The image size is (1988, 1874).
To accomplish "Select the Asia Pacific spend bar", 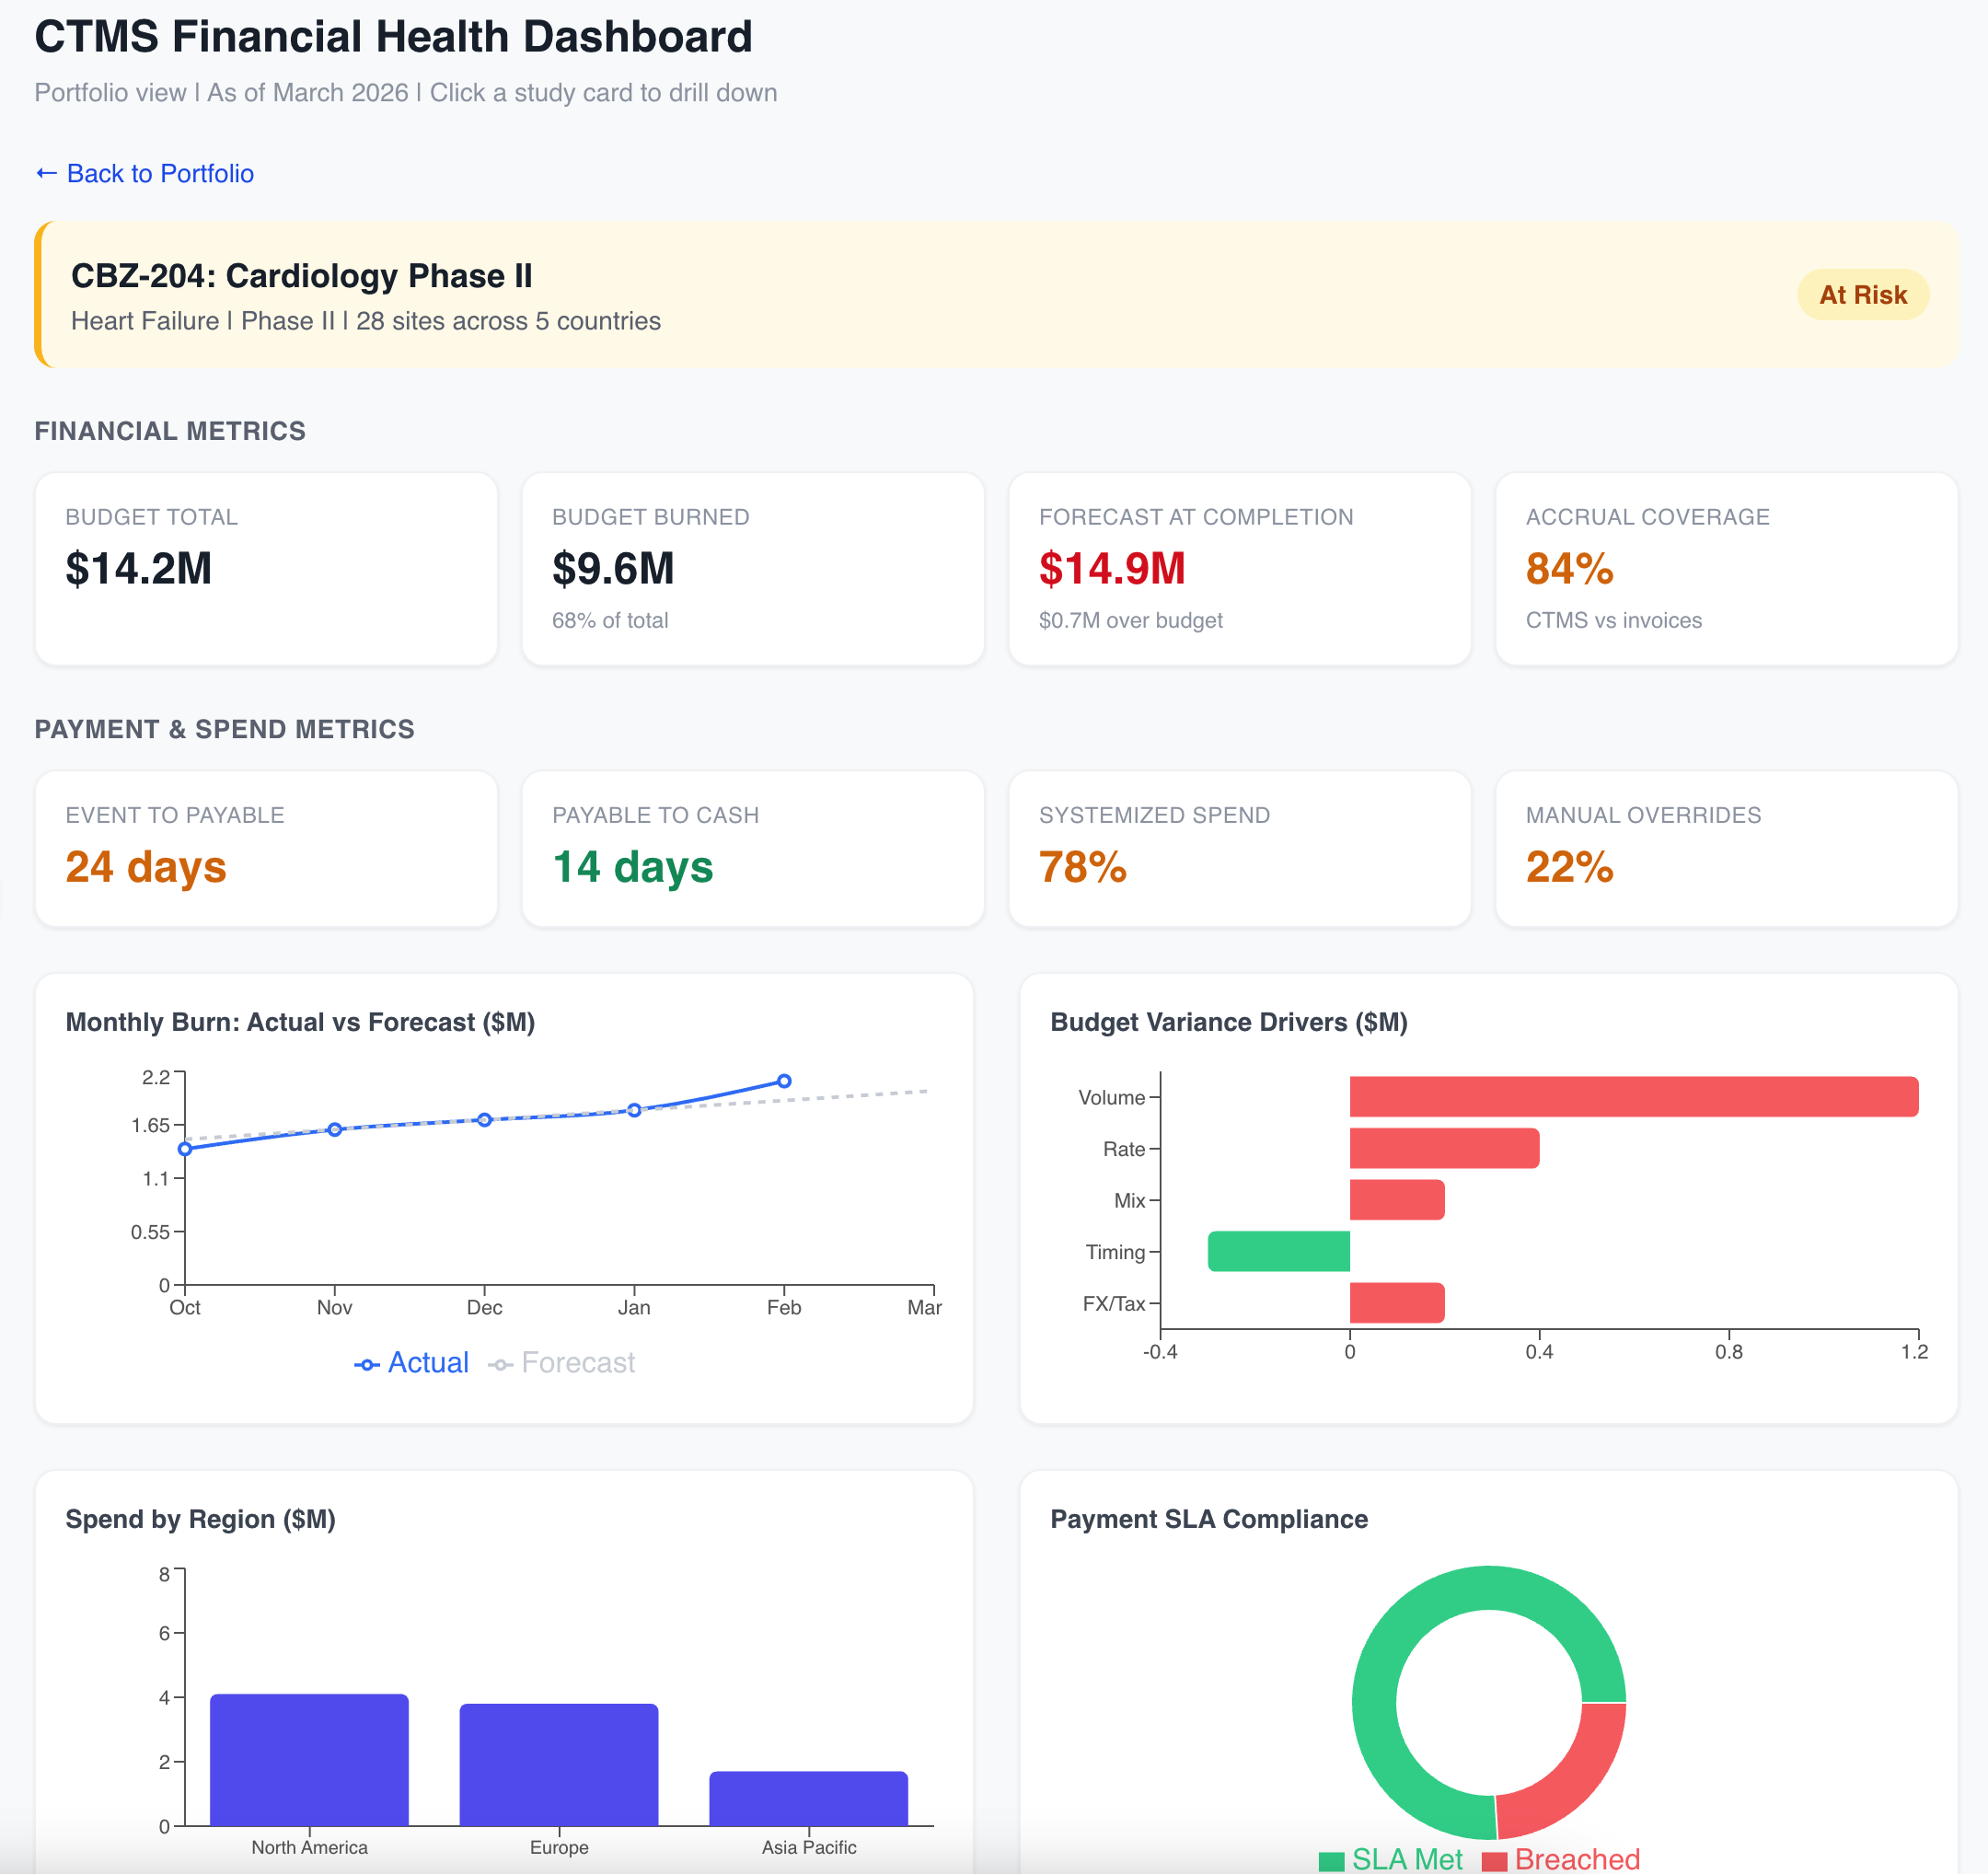I will point(808,1798).
